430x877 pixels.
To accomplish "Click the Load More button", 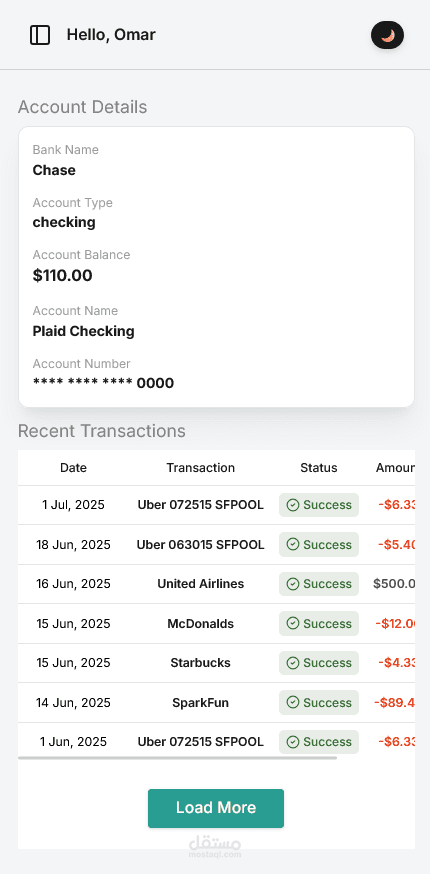I will tap(216, 808).
